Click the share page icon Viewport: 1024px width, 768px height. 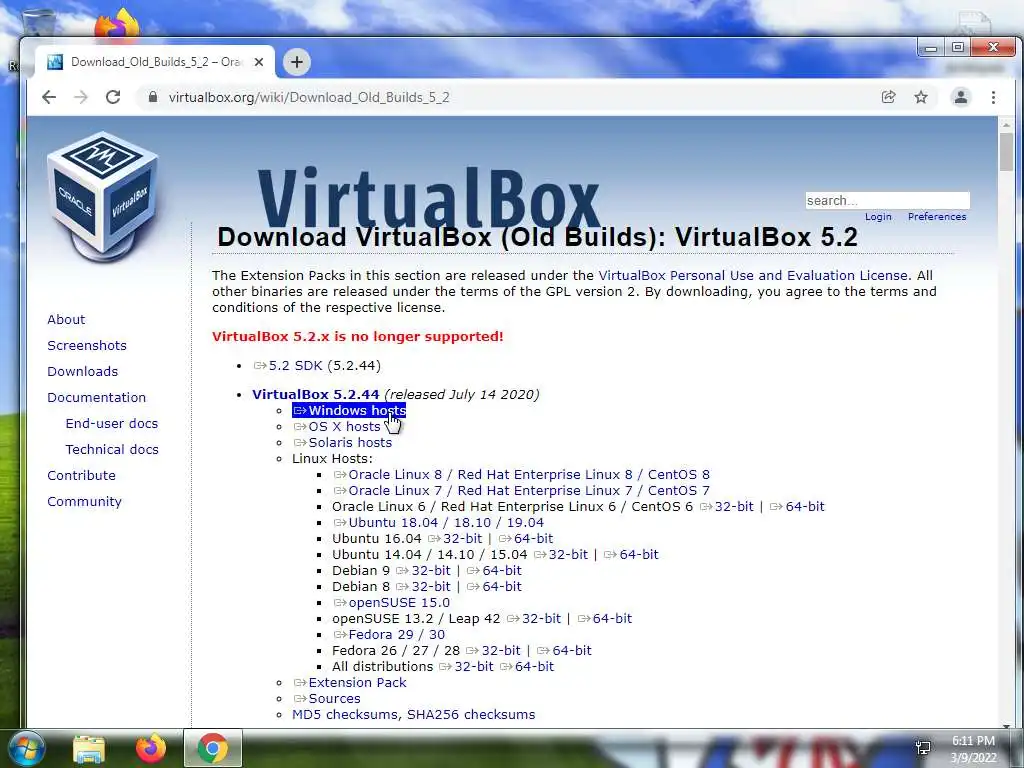point(888,97)
